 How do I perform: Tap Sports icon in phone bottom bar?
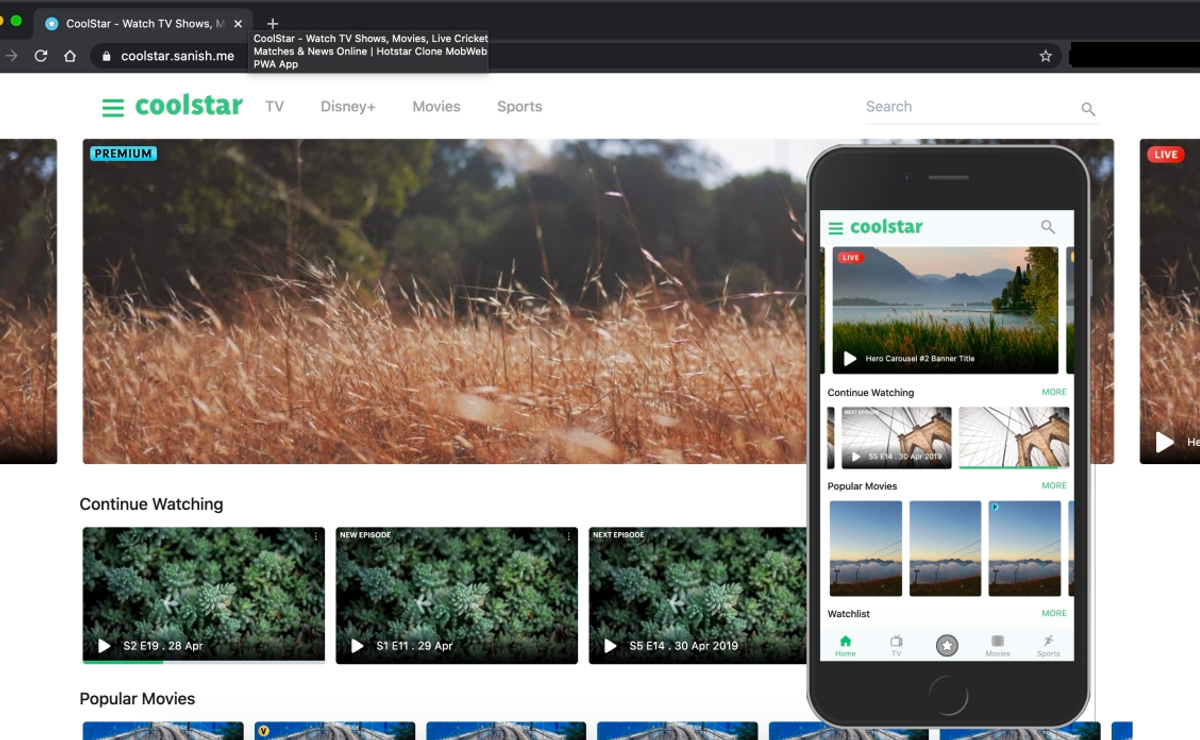[1048, 645]
